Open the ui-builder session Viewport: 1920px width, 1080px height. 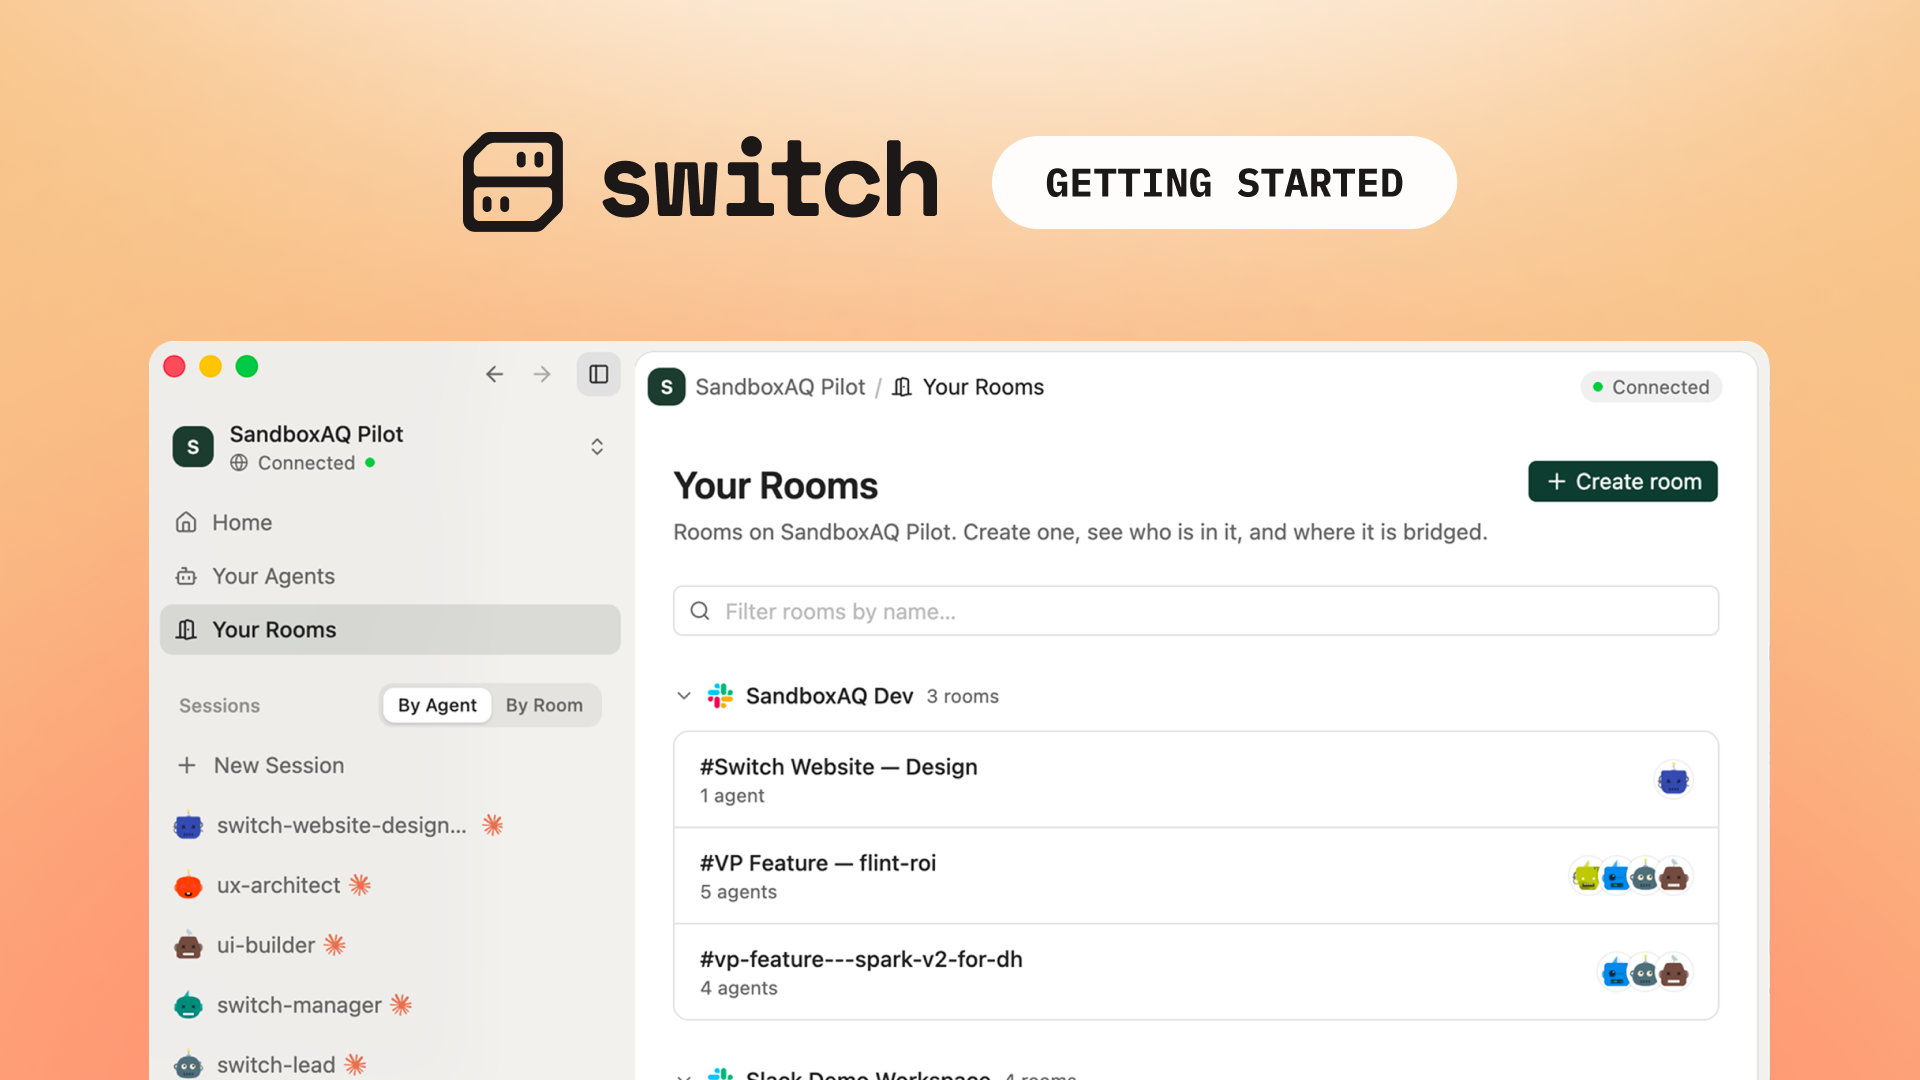(265, 945)
